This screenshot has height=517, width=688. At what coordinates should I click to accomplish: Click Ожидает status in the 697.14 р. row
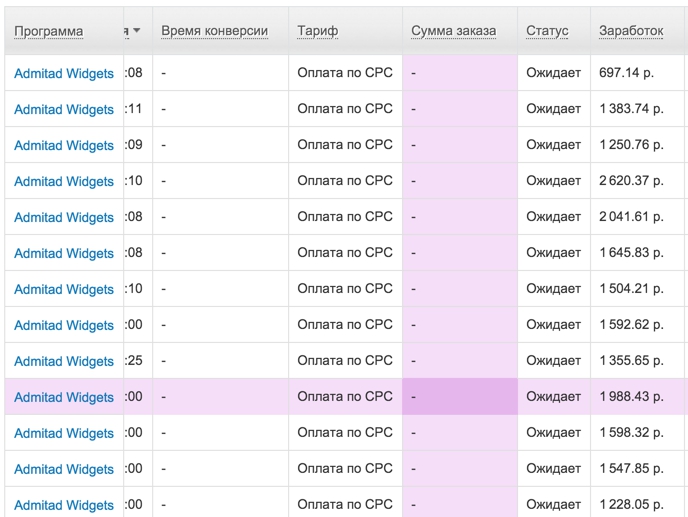click(x=553, y=73)
